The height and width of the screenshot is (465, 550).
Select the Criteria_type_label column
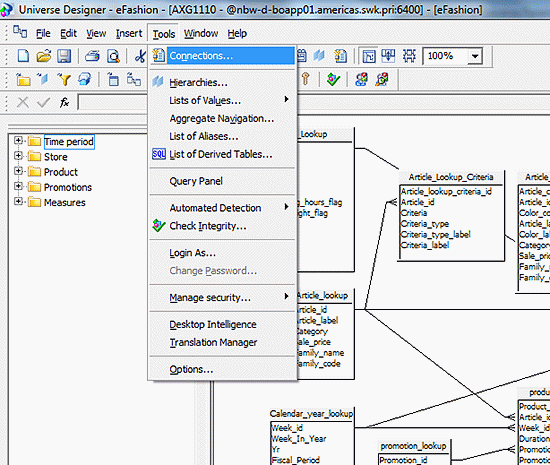435,234
